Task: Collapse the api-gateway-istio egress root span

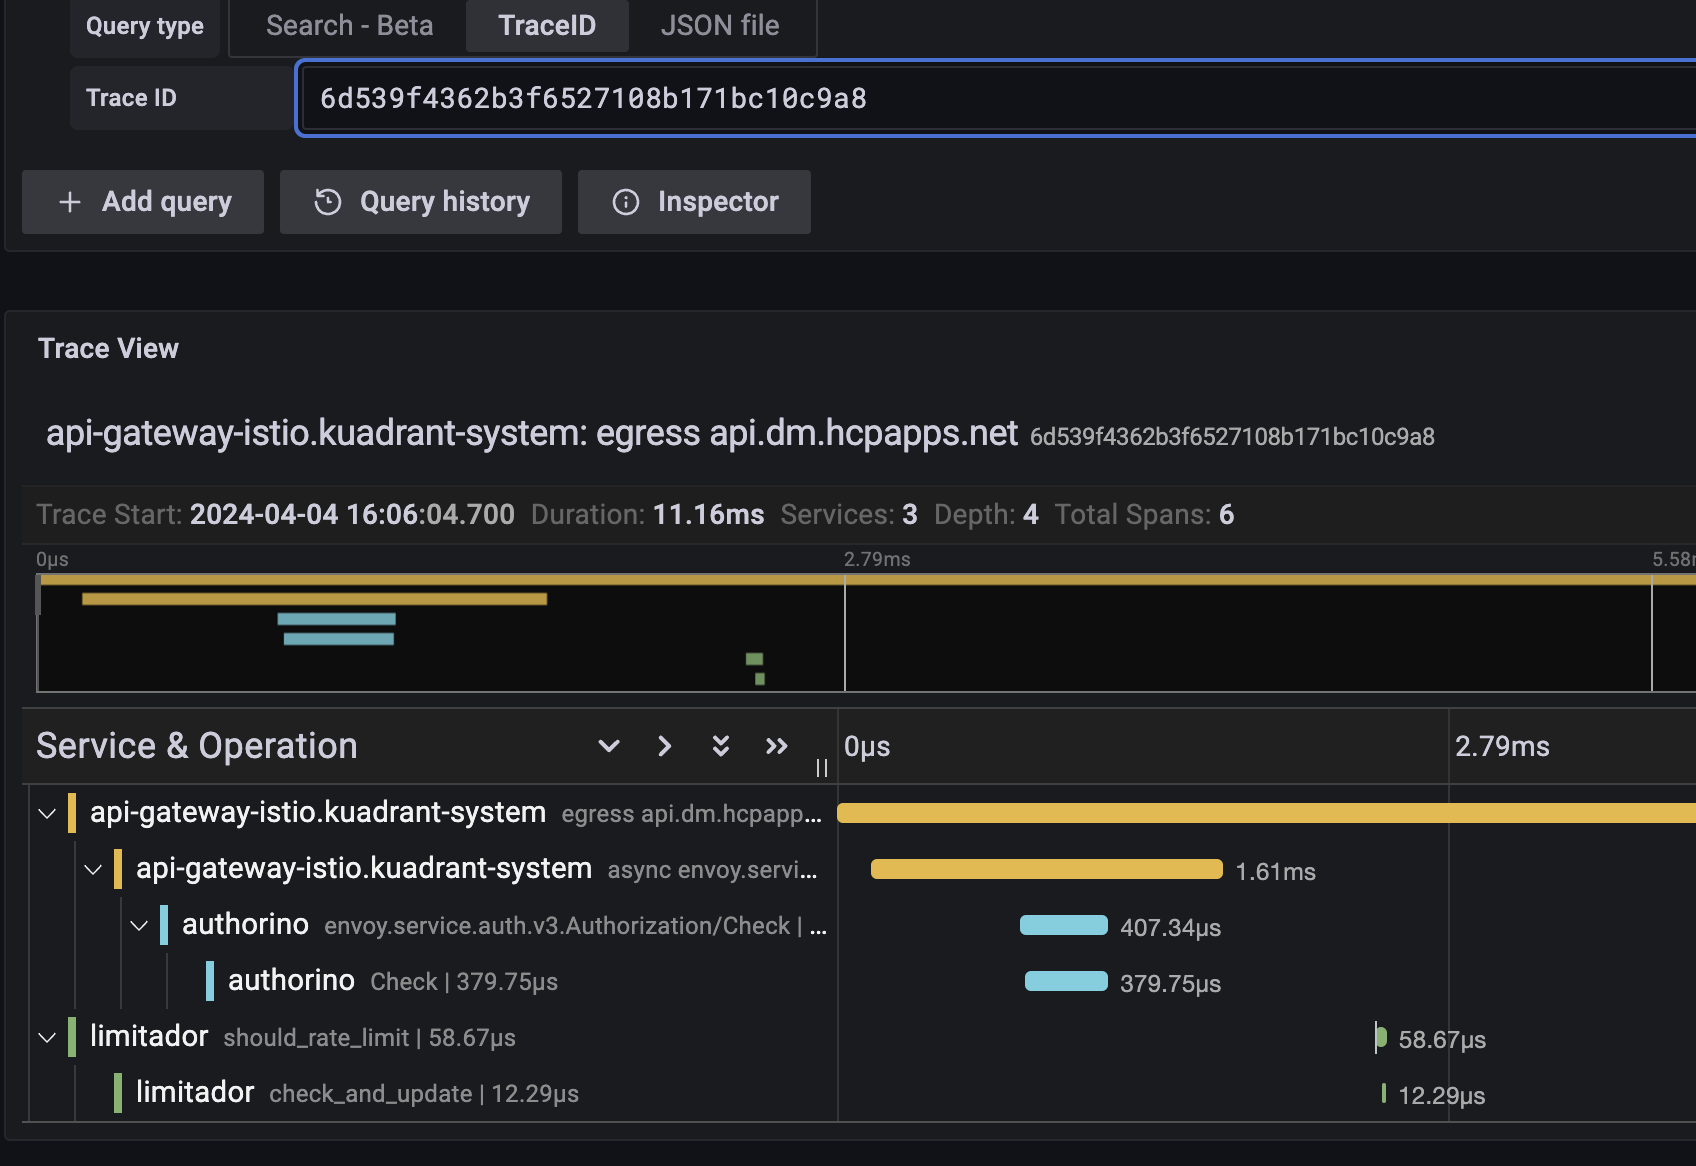Action: [46, 813]
